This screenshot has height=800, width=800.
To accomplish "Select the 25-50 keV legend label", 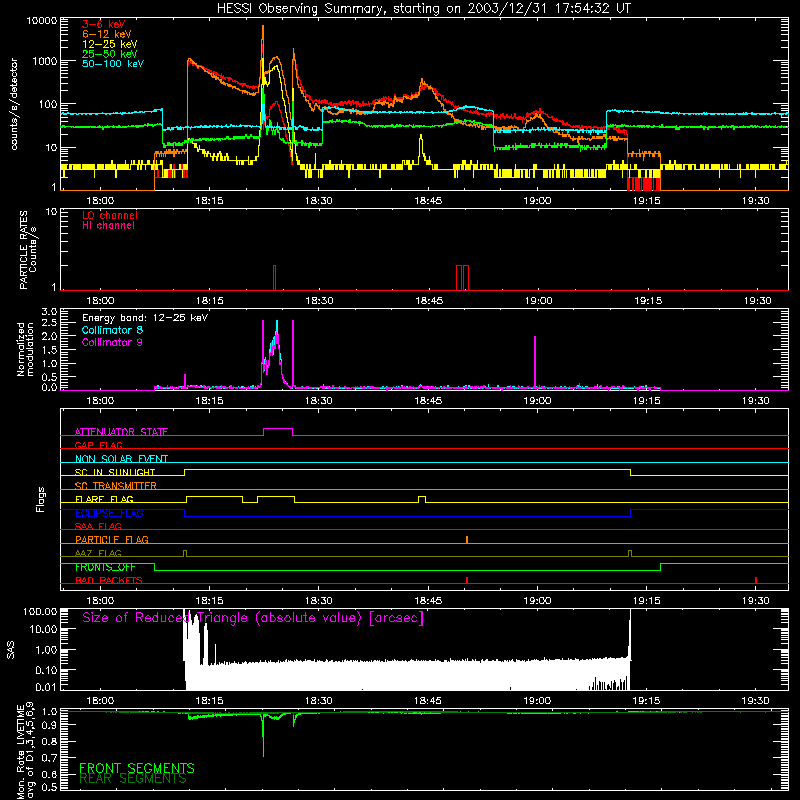I will [x=110, y=54].
